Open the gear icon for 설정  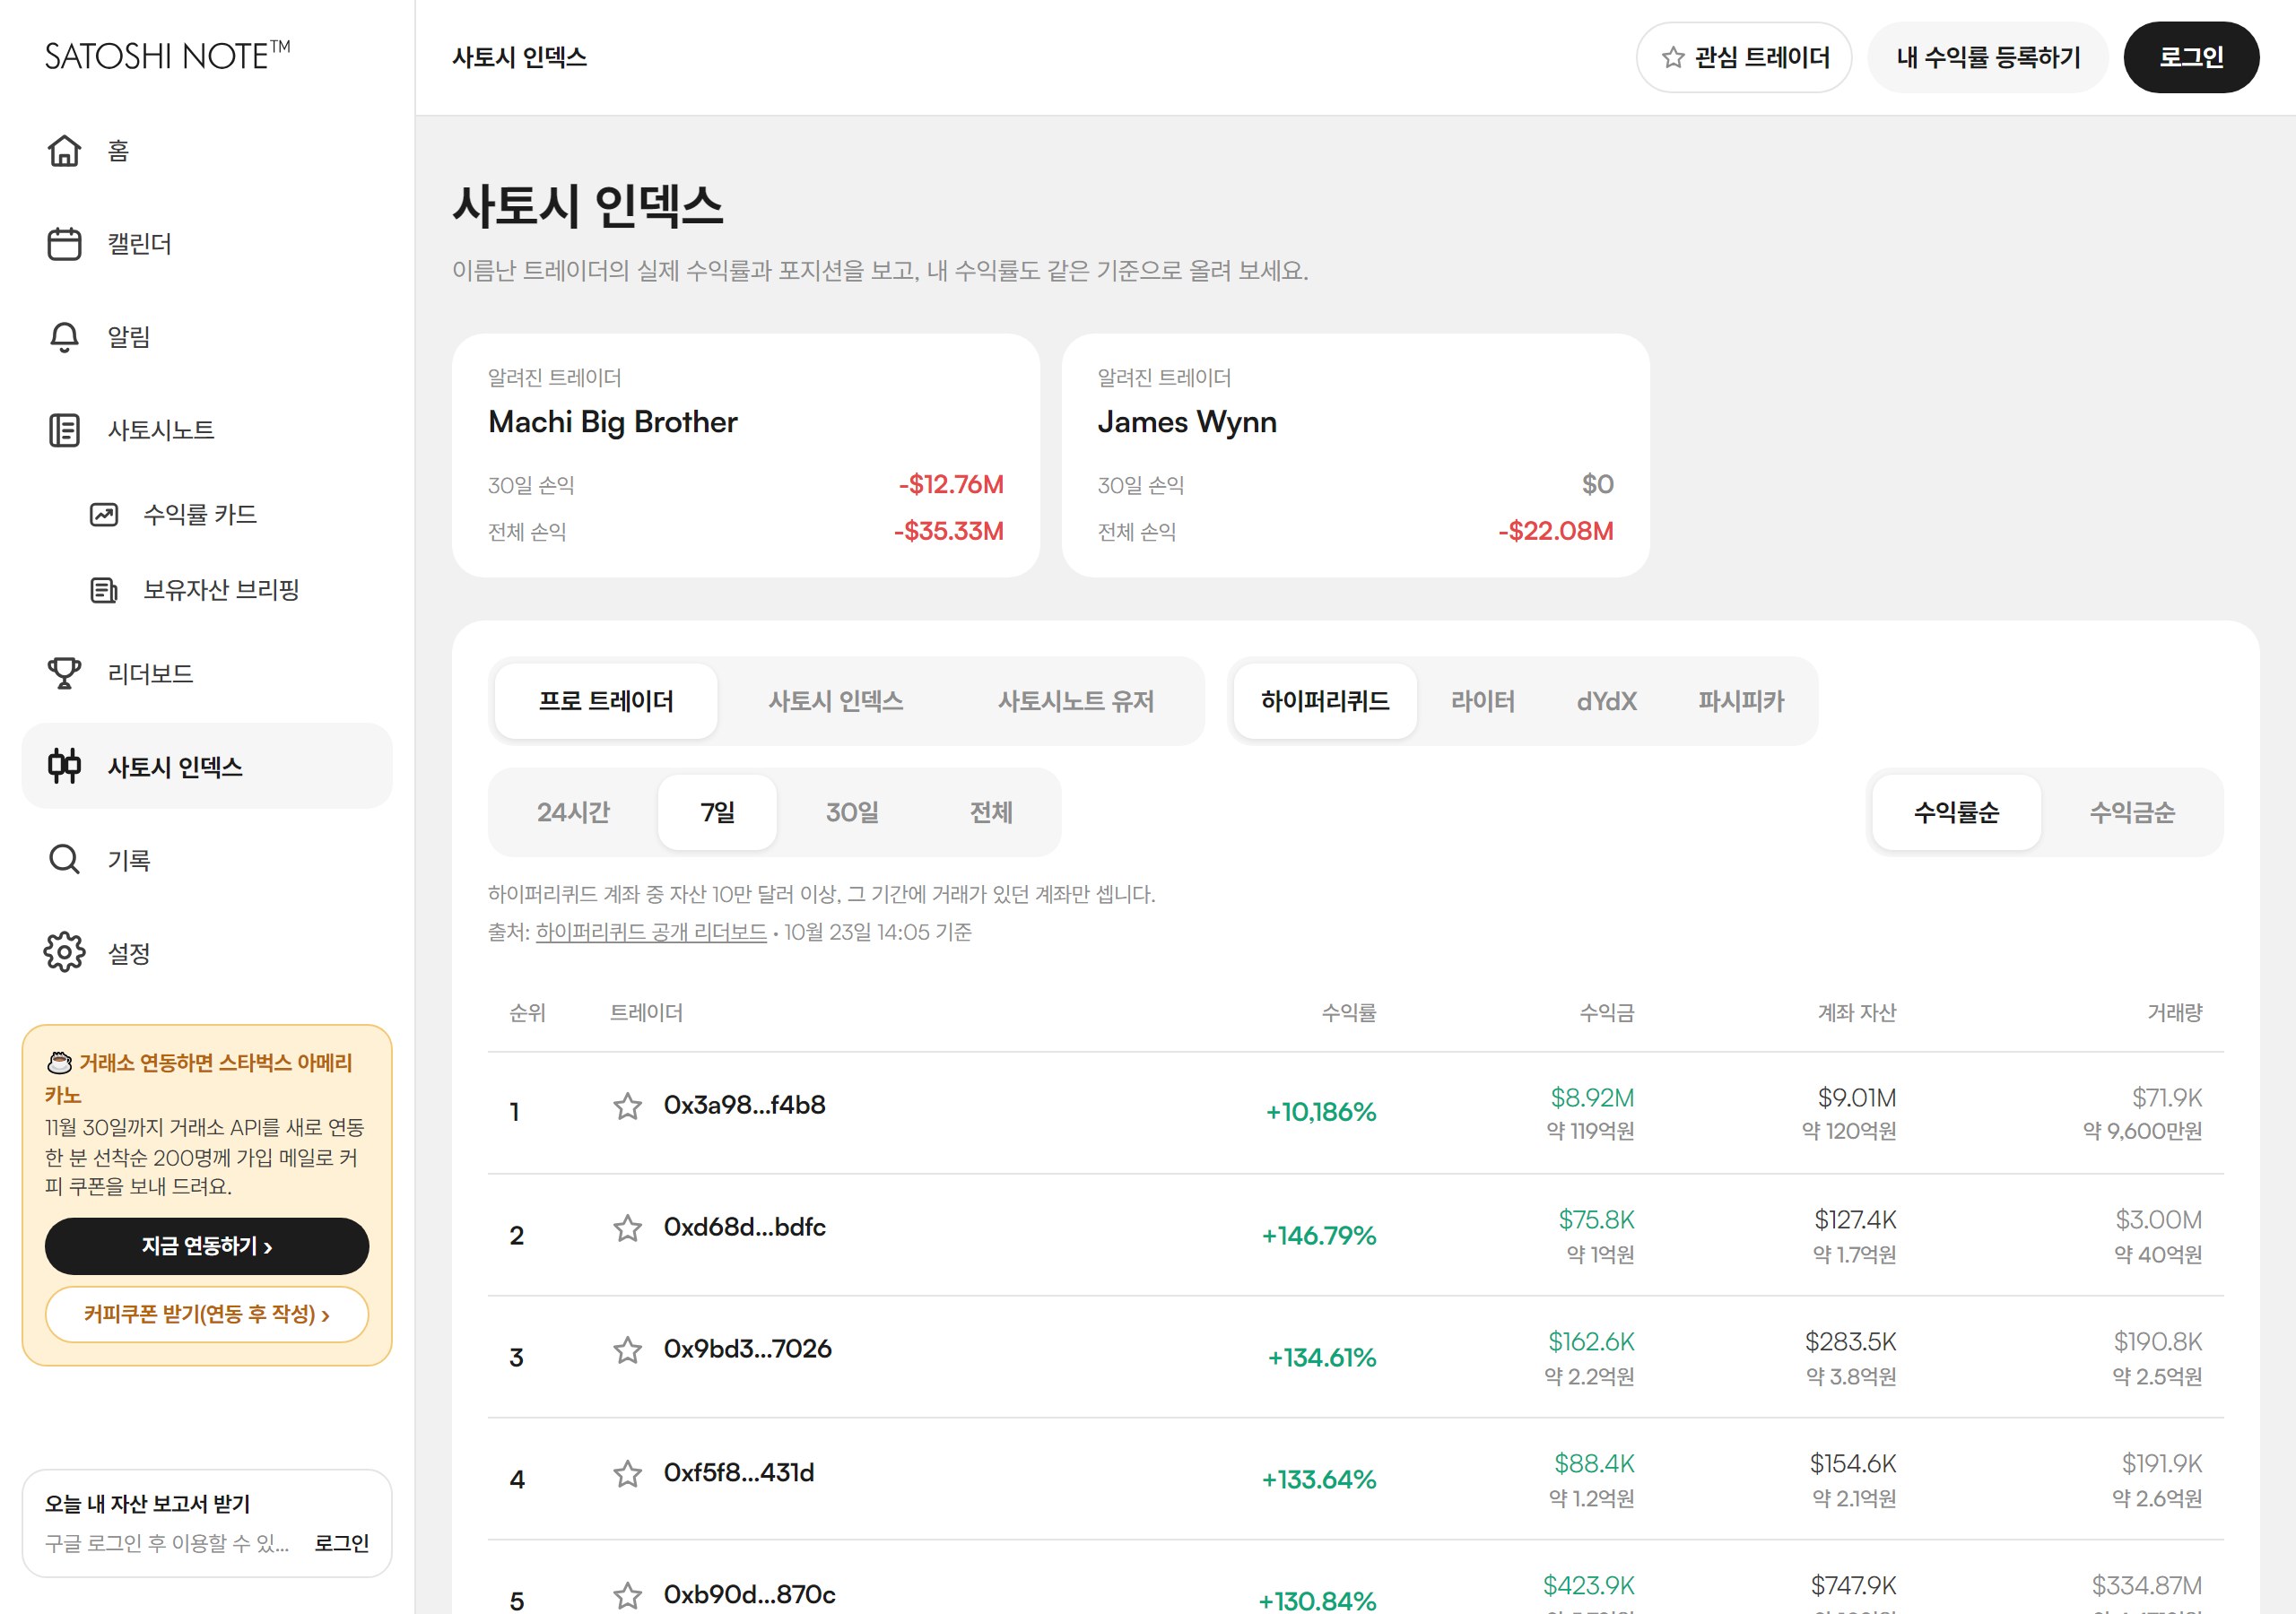pos(65,952)
